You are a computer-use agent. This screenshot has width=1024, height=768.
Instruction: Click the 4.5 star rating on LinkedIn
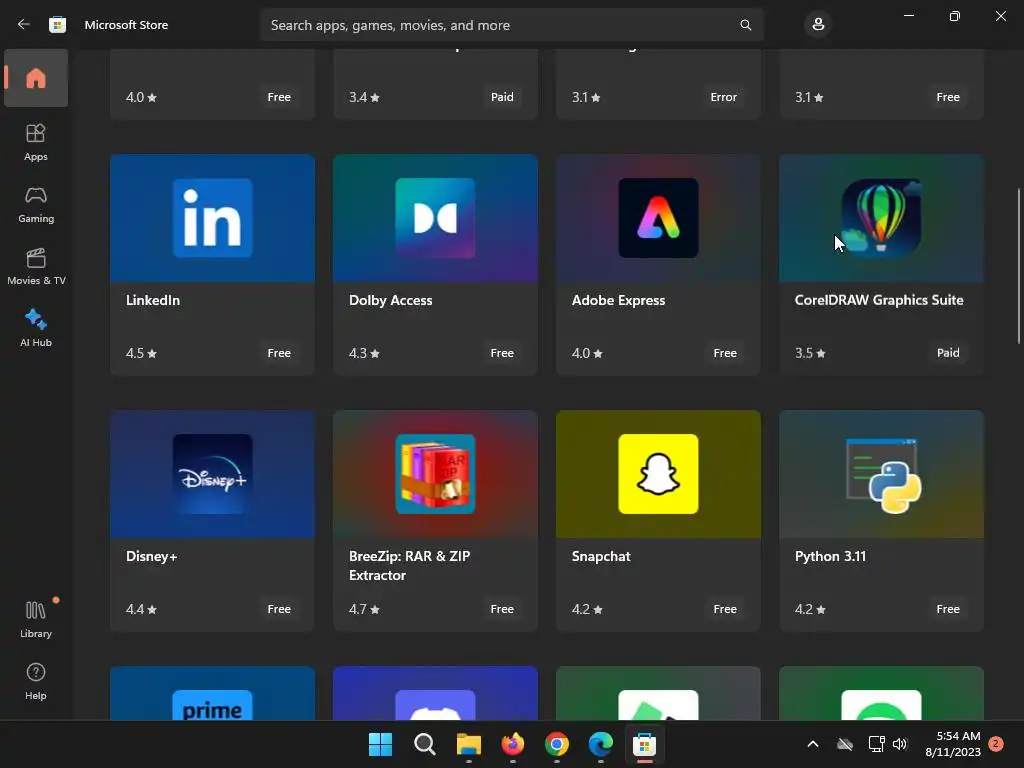141,353
